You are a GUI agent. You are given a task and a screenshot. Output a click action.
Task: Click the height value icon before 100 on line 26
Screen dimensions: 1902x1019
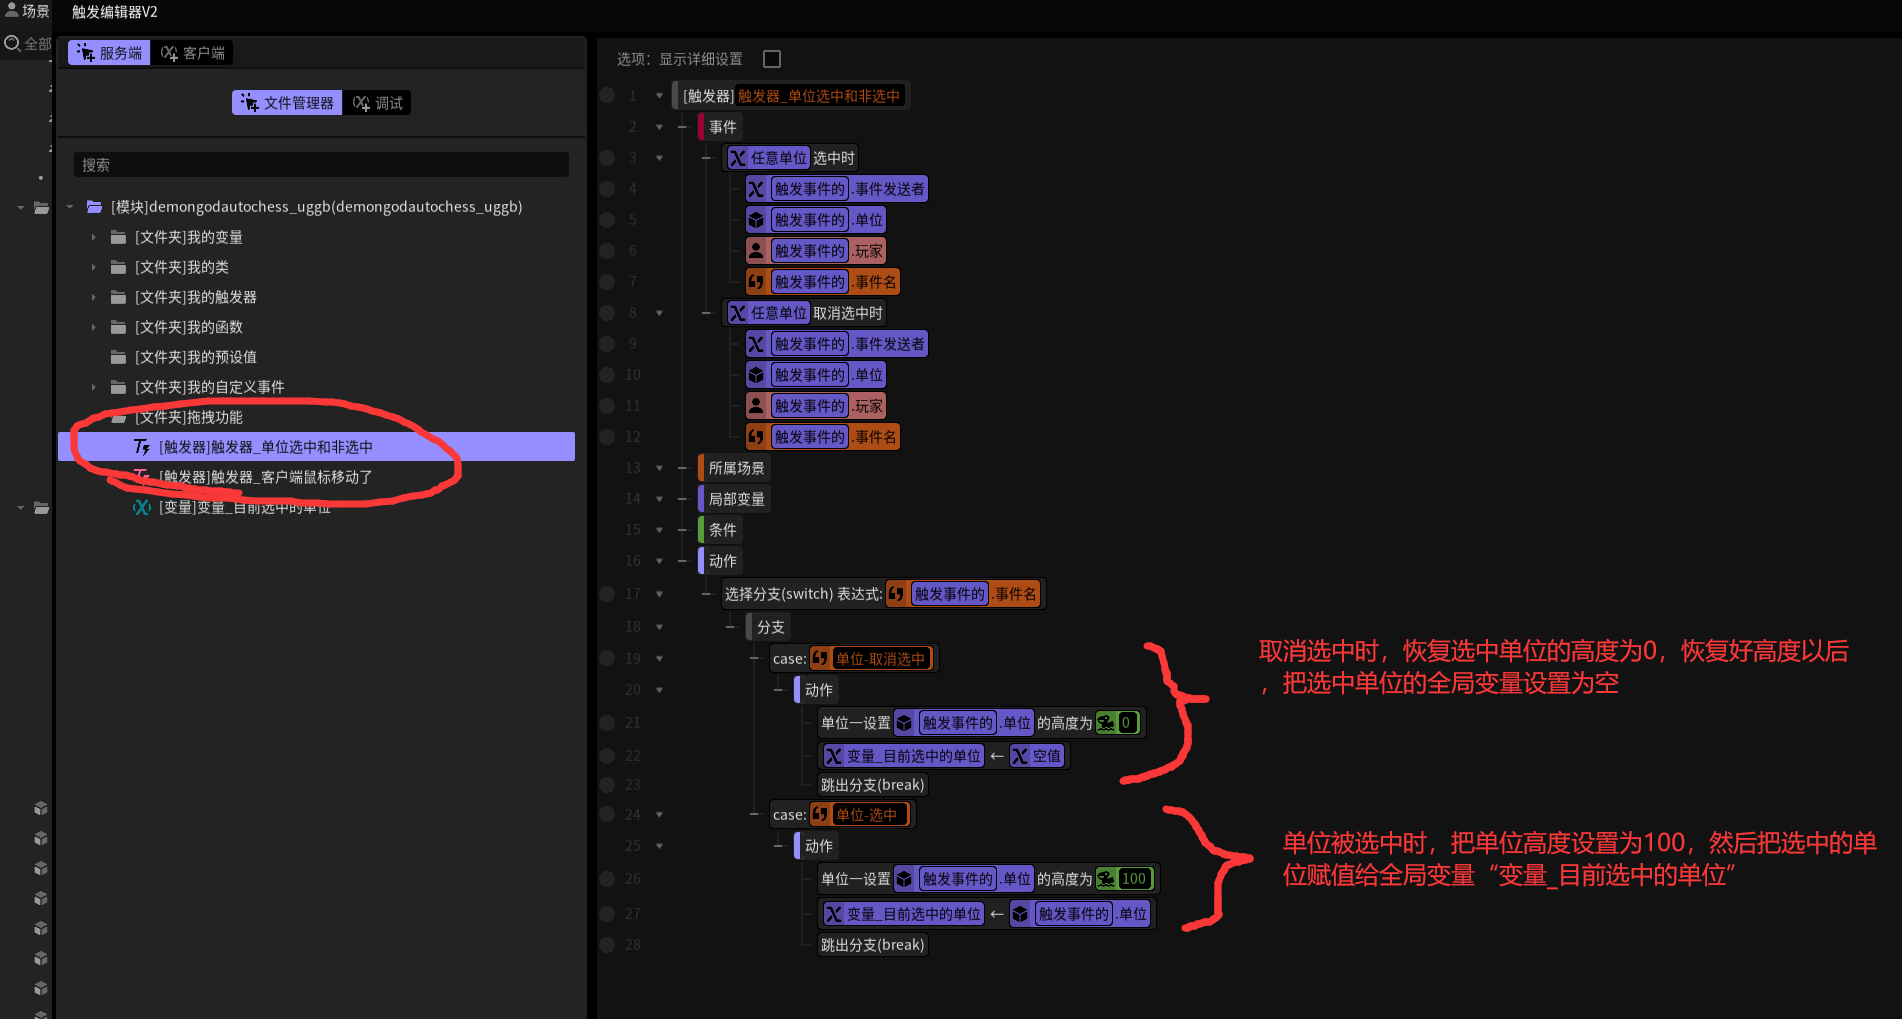tap(1107, 879)
